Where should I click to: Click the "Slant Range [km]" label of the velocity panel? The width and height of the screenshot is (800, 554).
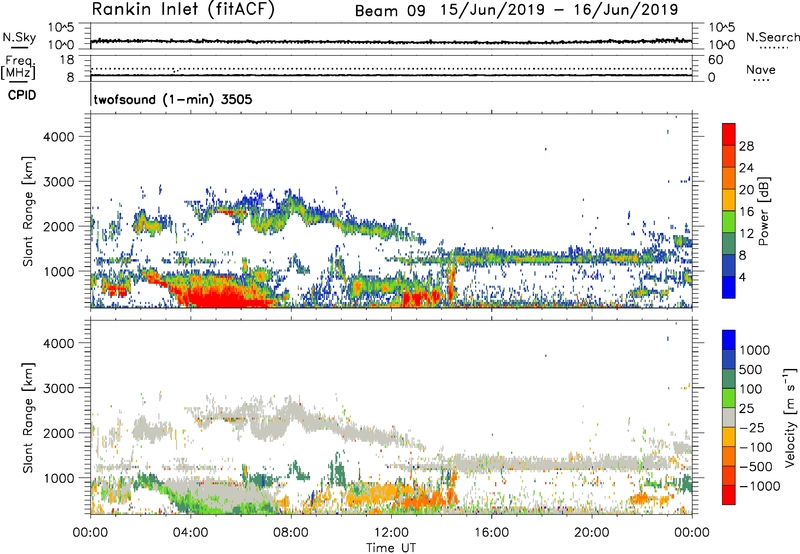pos(28,418)
